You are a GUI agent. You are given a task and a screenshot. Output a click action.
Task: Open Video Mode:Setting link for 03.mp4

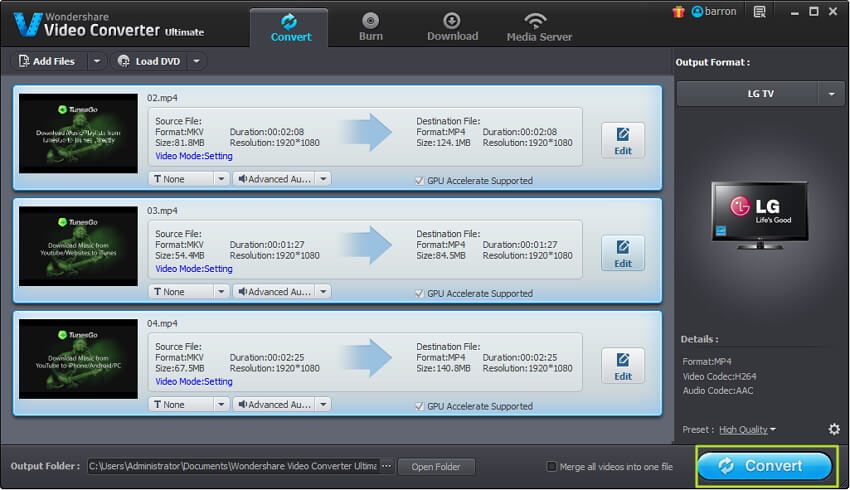point(194,269)
